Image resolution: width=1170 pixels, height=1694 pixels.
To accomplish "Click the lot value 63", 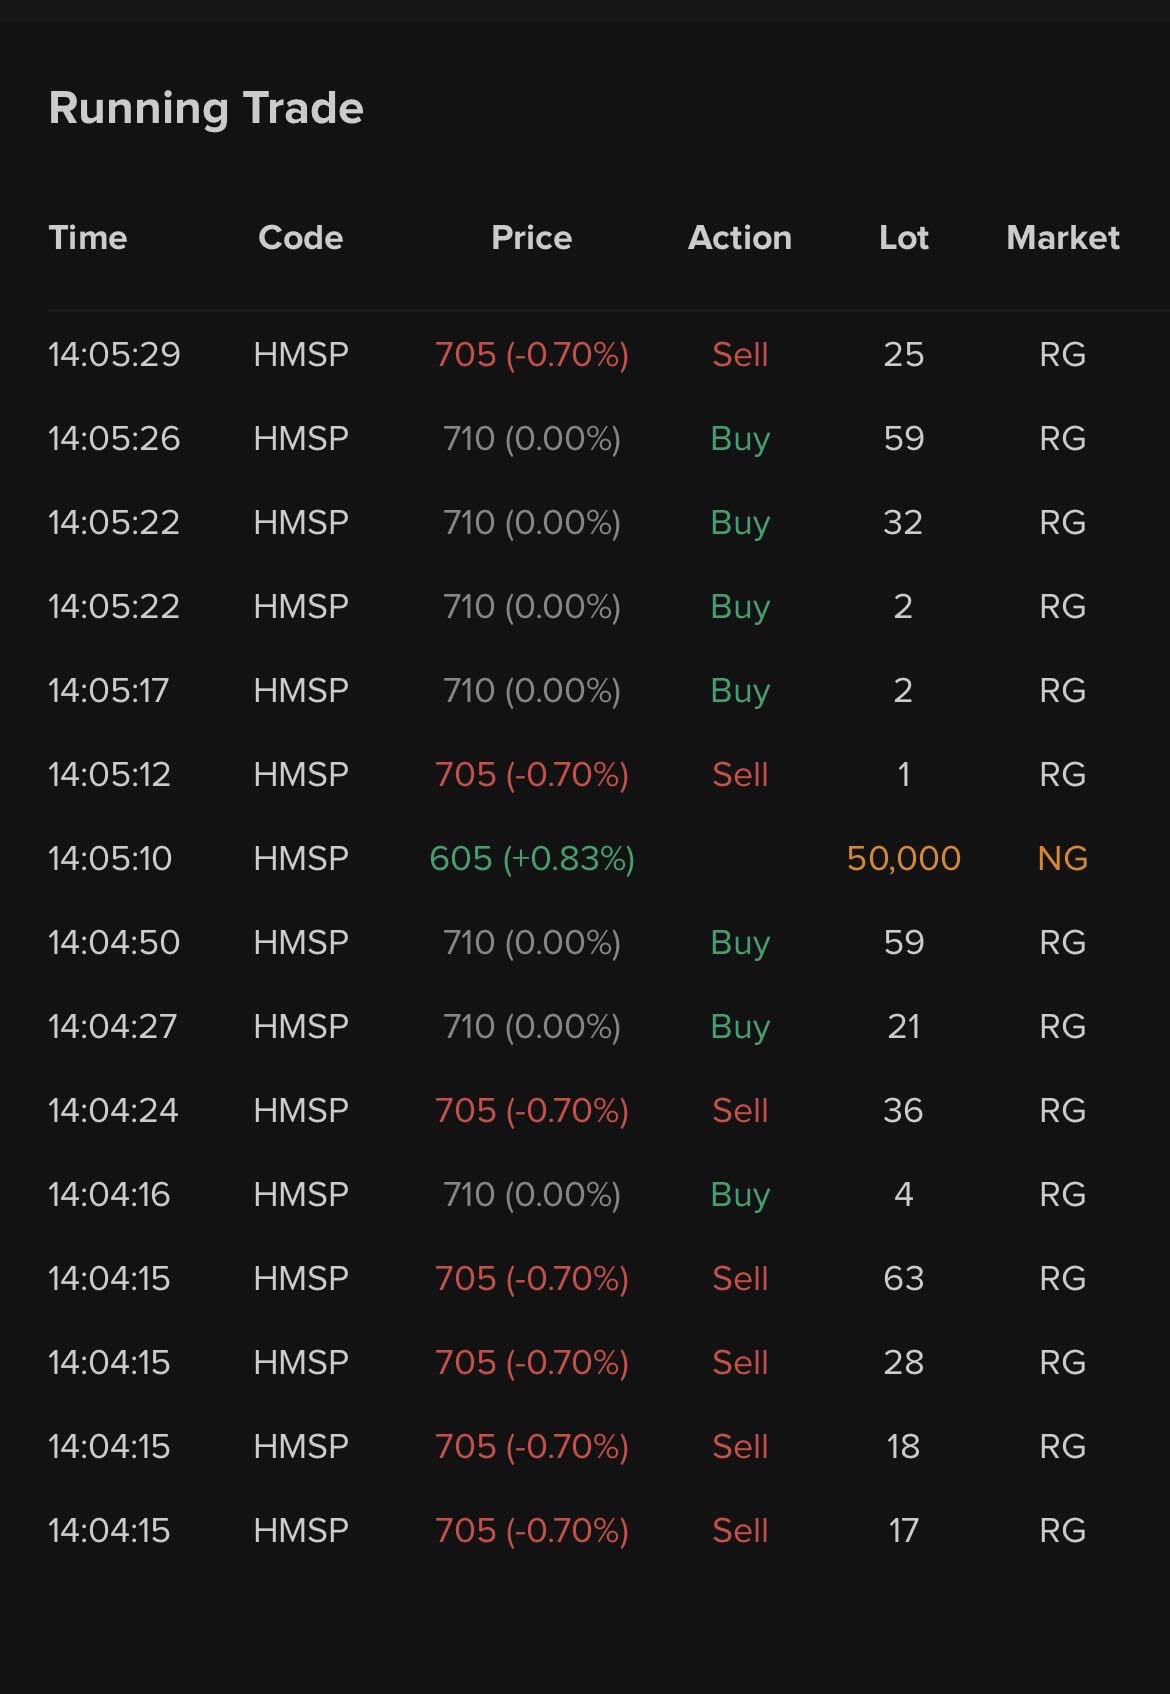I will [x=903, y=1278].
